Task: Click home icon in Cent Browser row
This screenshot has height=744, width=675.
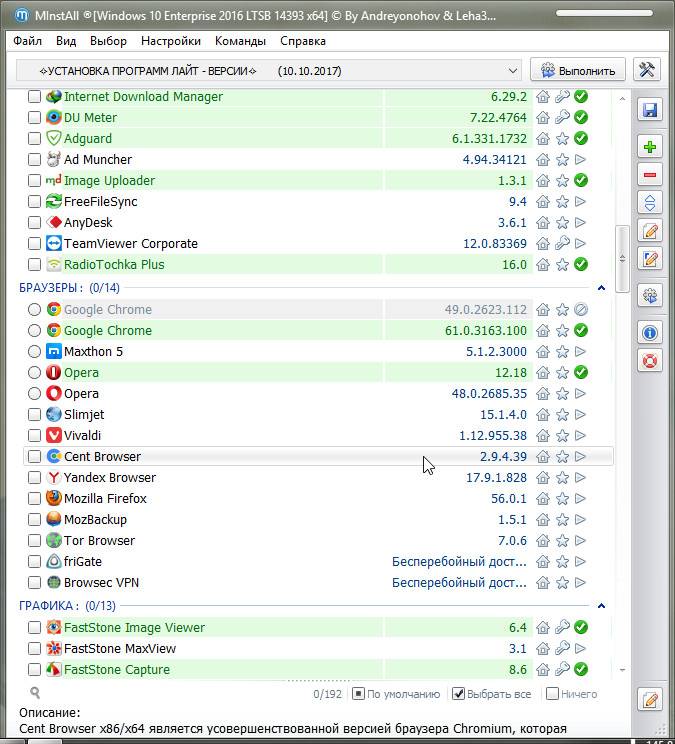Action: (543, 456)
